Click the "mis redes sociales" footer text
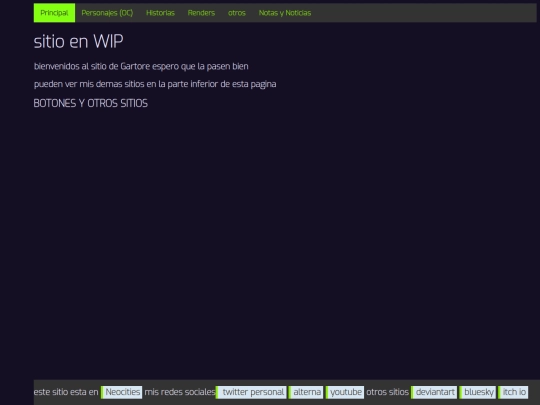Image resolution: width=540 pixels, height=405 pixels. tap(180, 392)
